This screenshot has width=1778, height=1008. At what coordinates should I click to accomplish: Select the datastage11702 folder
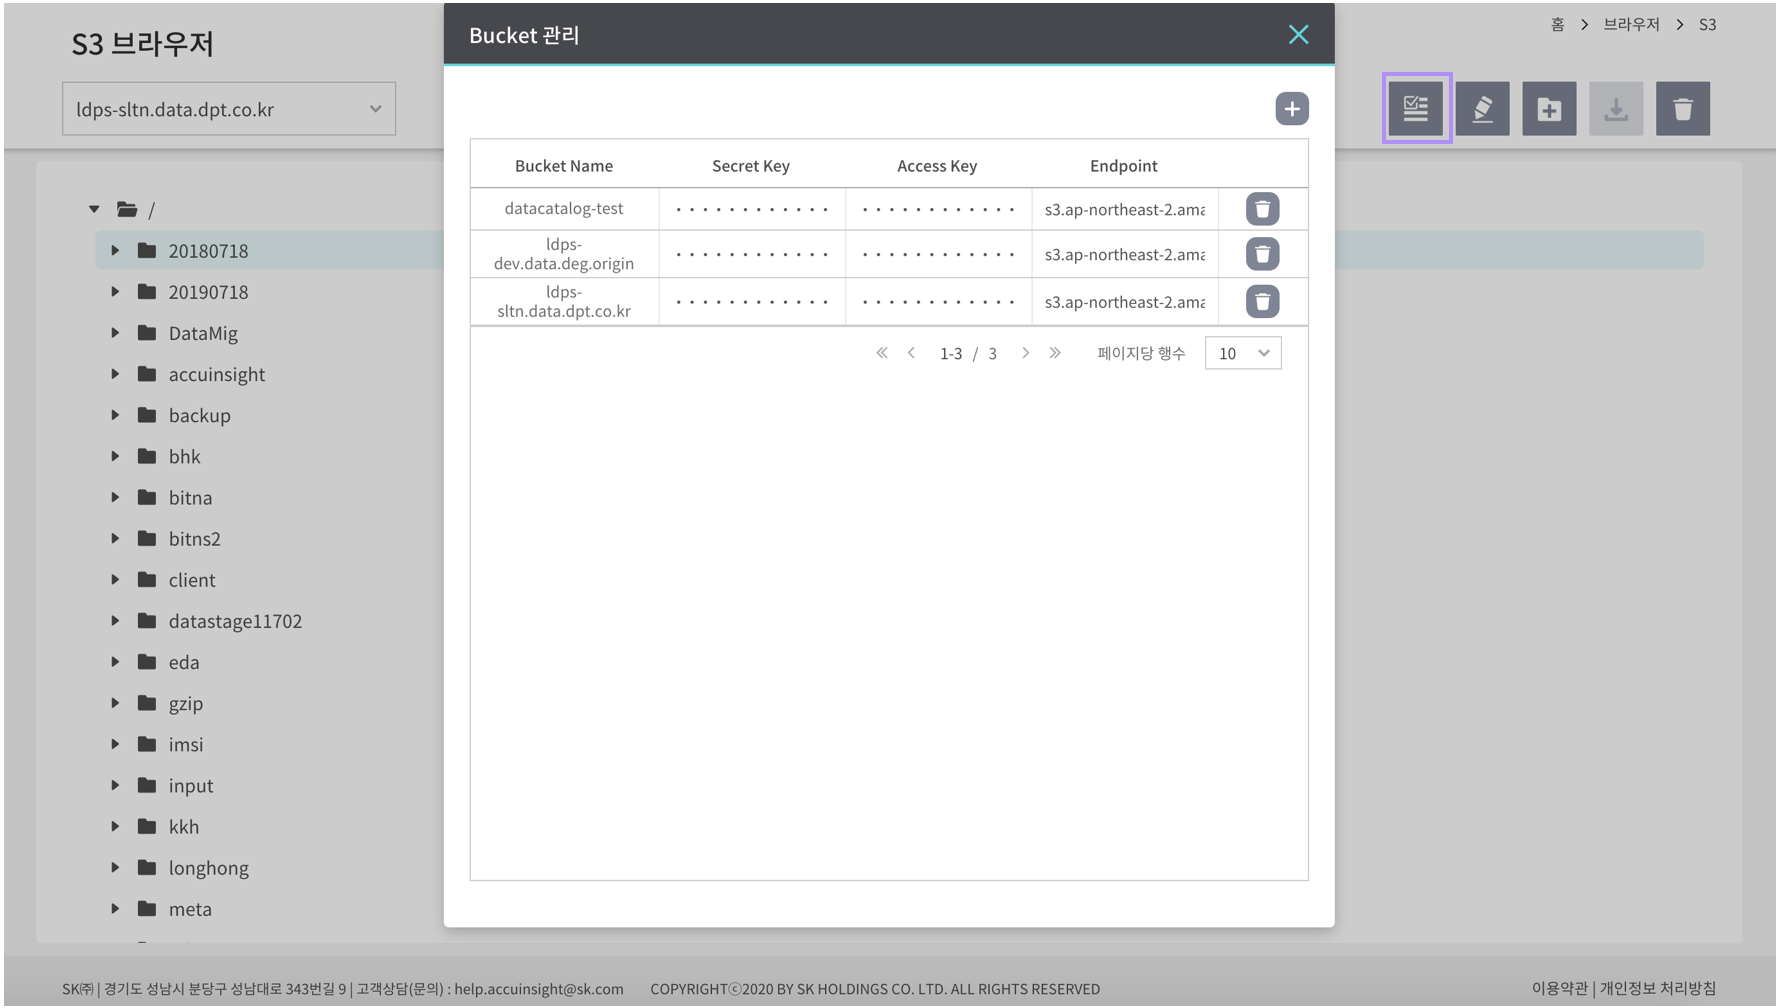tap(235, 621)
